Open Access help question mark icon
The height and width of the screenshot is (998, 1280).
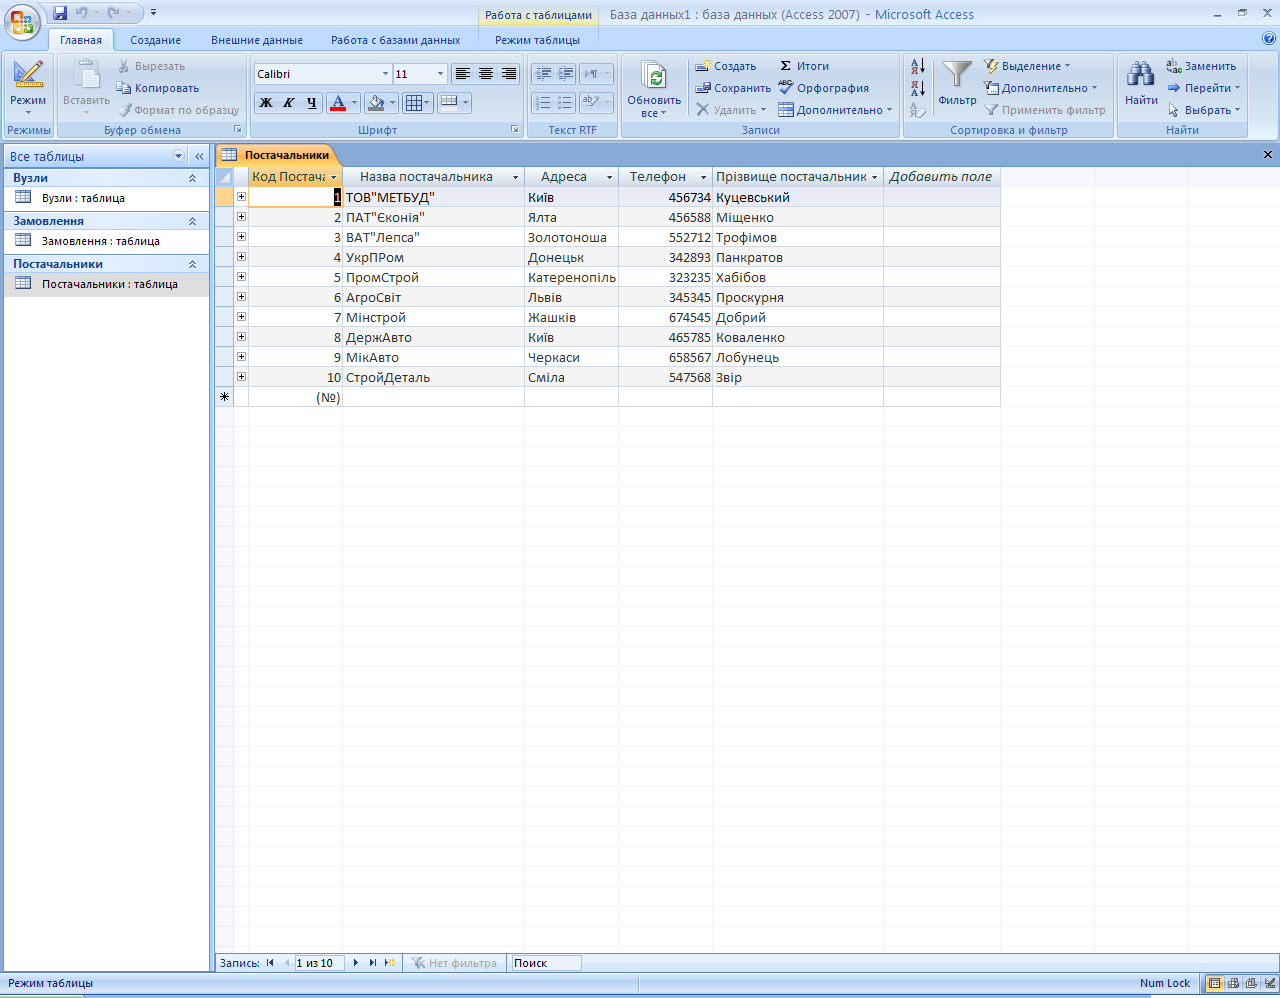click(x=1268, y=40)
